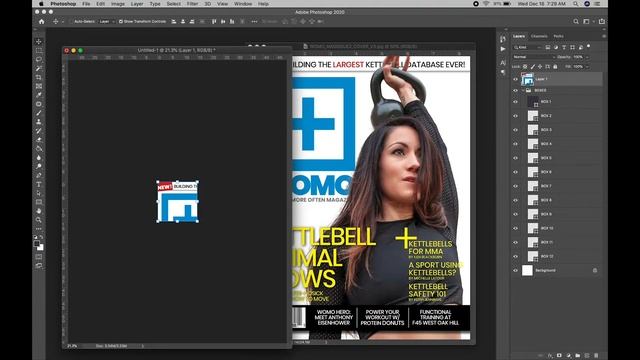640x360 pixels.
Task: Select the Dodge tool
Action: click(x=39, y=166)
